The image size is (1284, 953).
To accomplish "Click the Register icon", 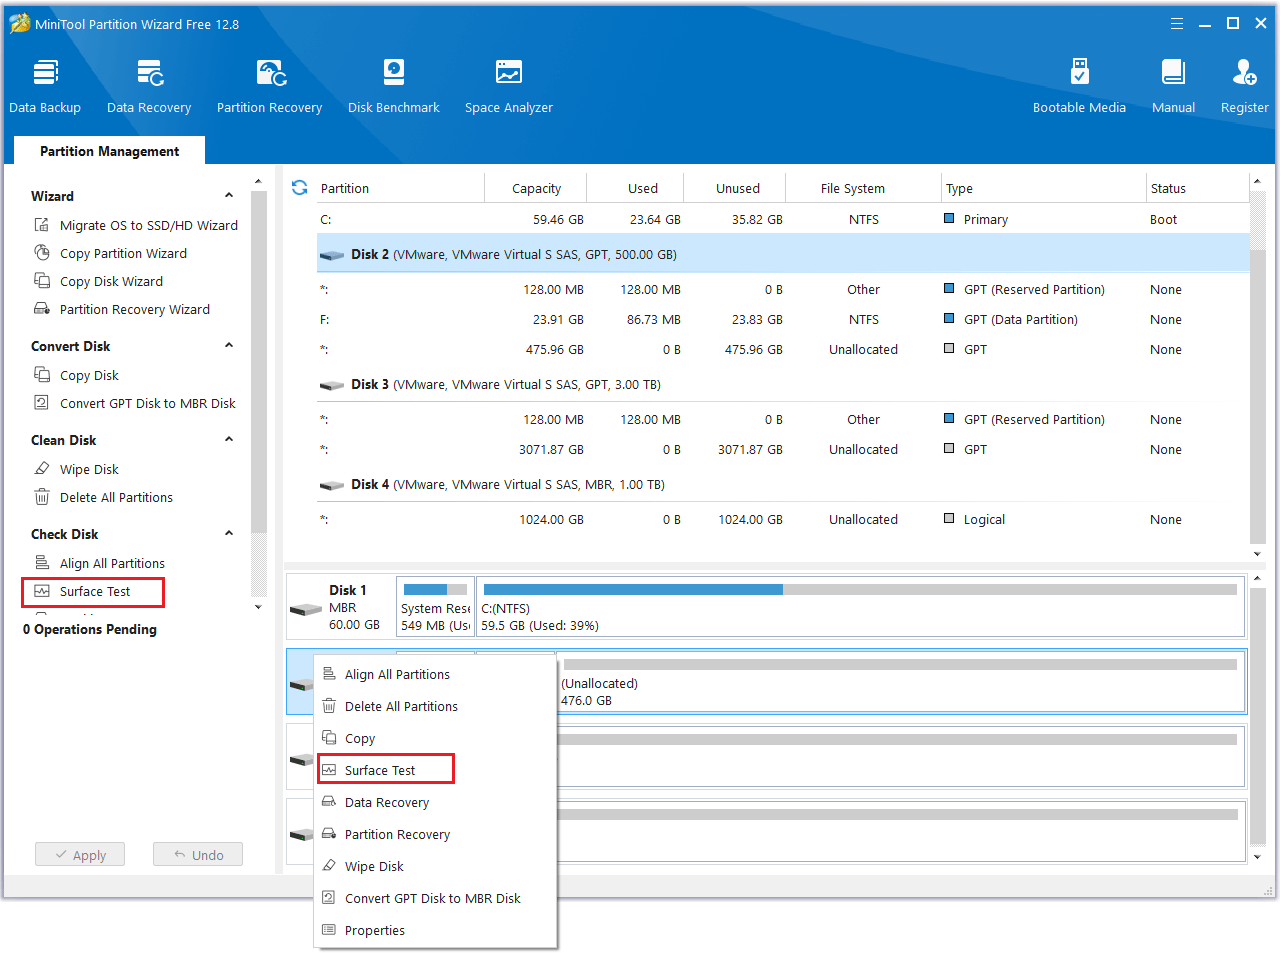I will 1244,73.
